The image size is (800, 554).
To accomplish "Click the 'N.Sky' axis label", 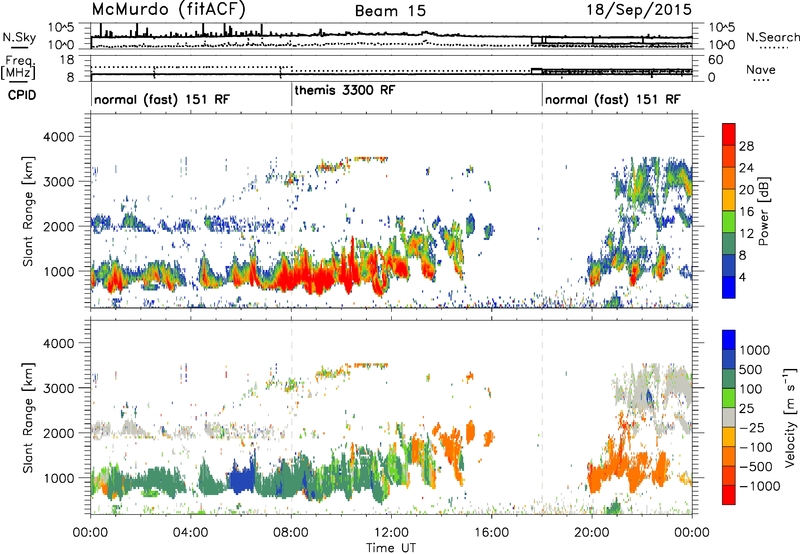I will [x=19, y=38].
